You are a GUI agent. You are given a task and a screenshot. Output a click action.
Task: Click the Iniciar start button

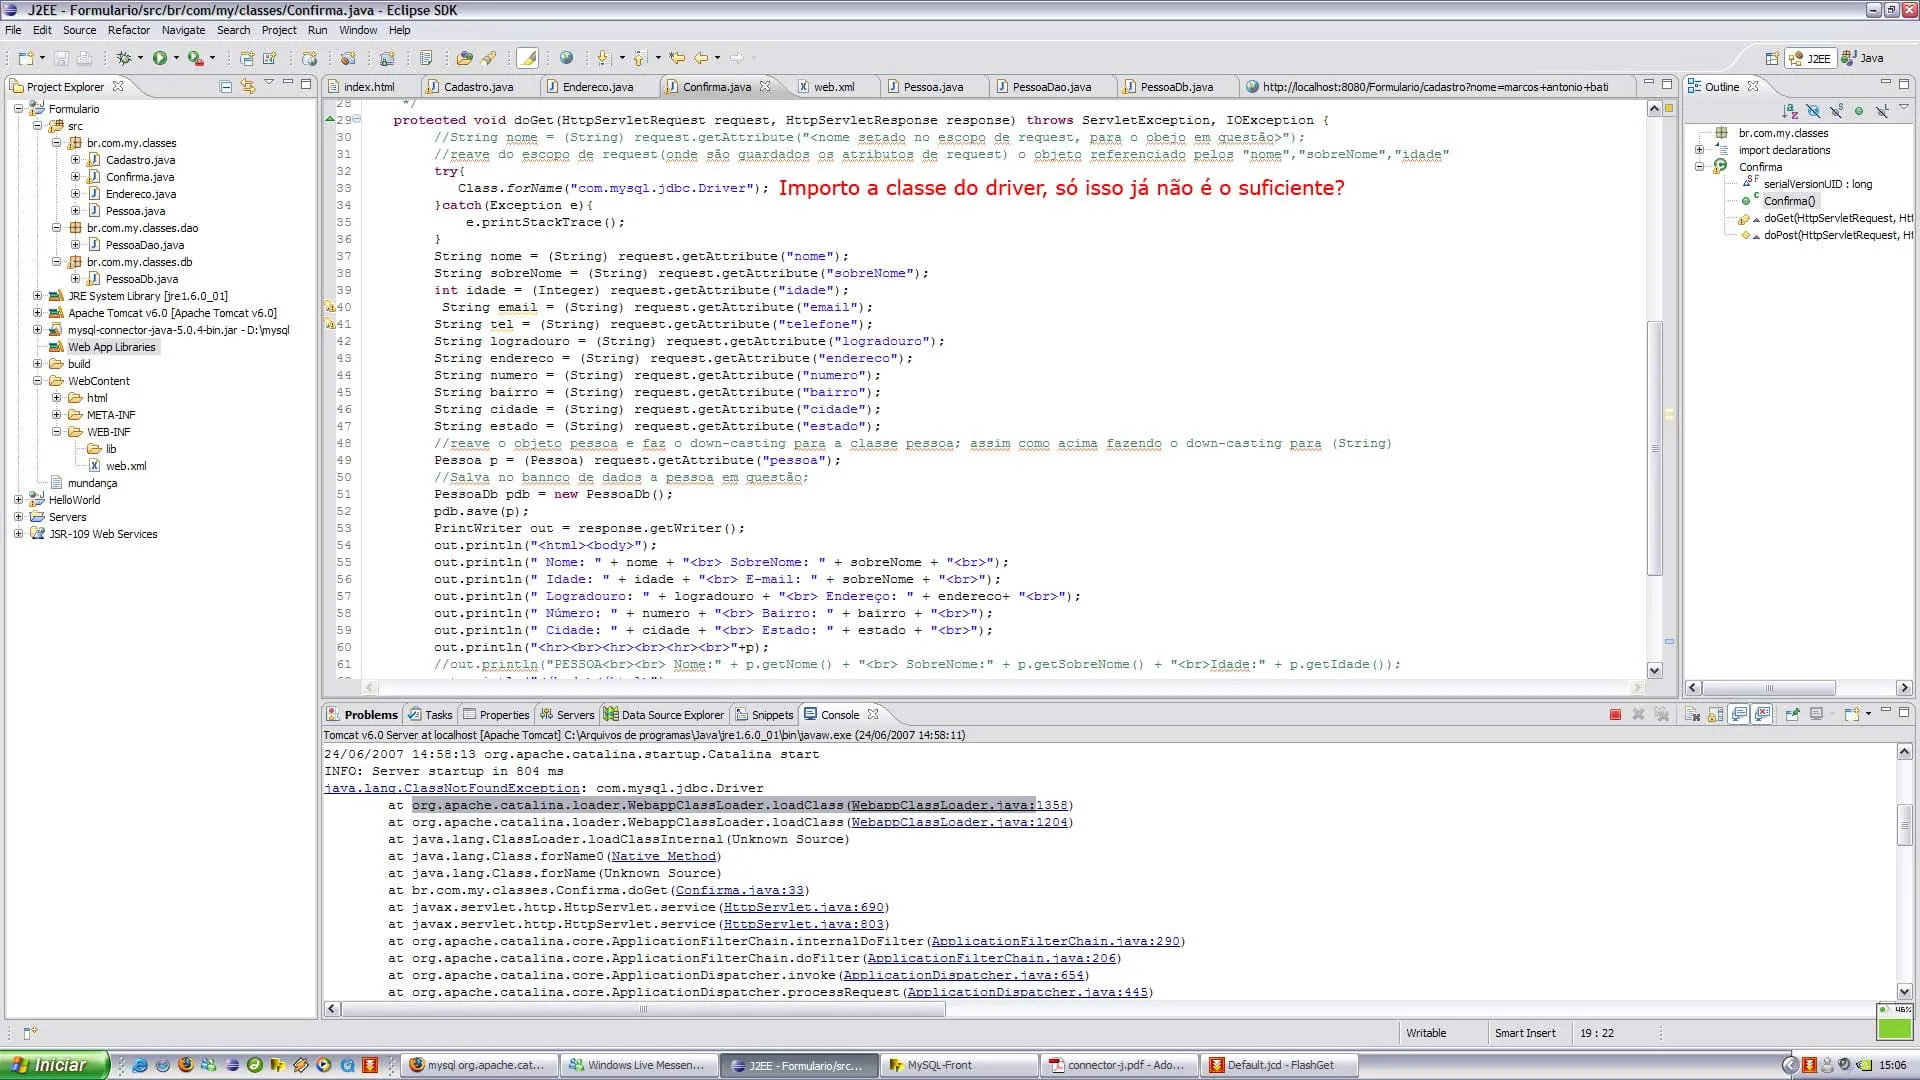coord(52,1065)
